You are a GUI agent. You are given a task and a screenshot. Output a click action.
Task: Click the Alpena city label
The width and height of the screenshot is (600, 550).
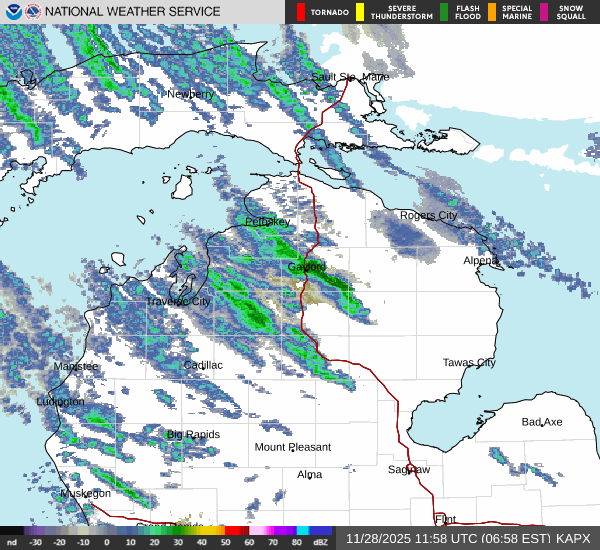coord(480,260)
